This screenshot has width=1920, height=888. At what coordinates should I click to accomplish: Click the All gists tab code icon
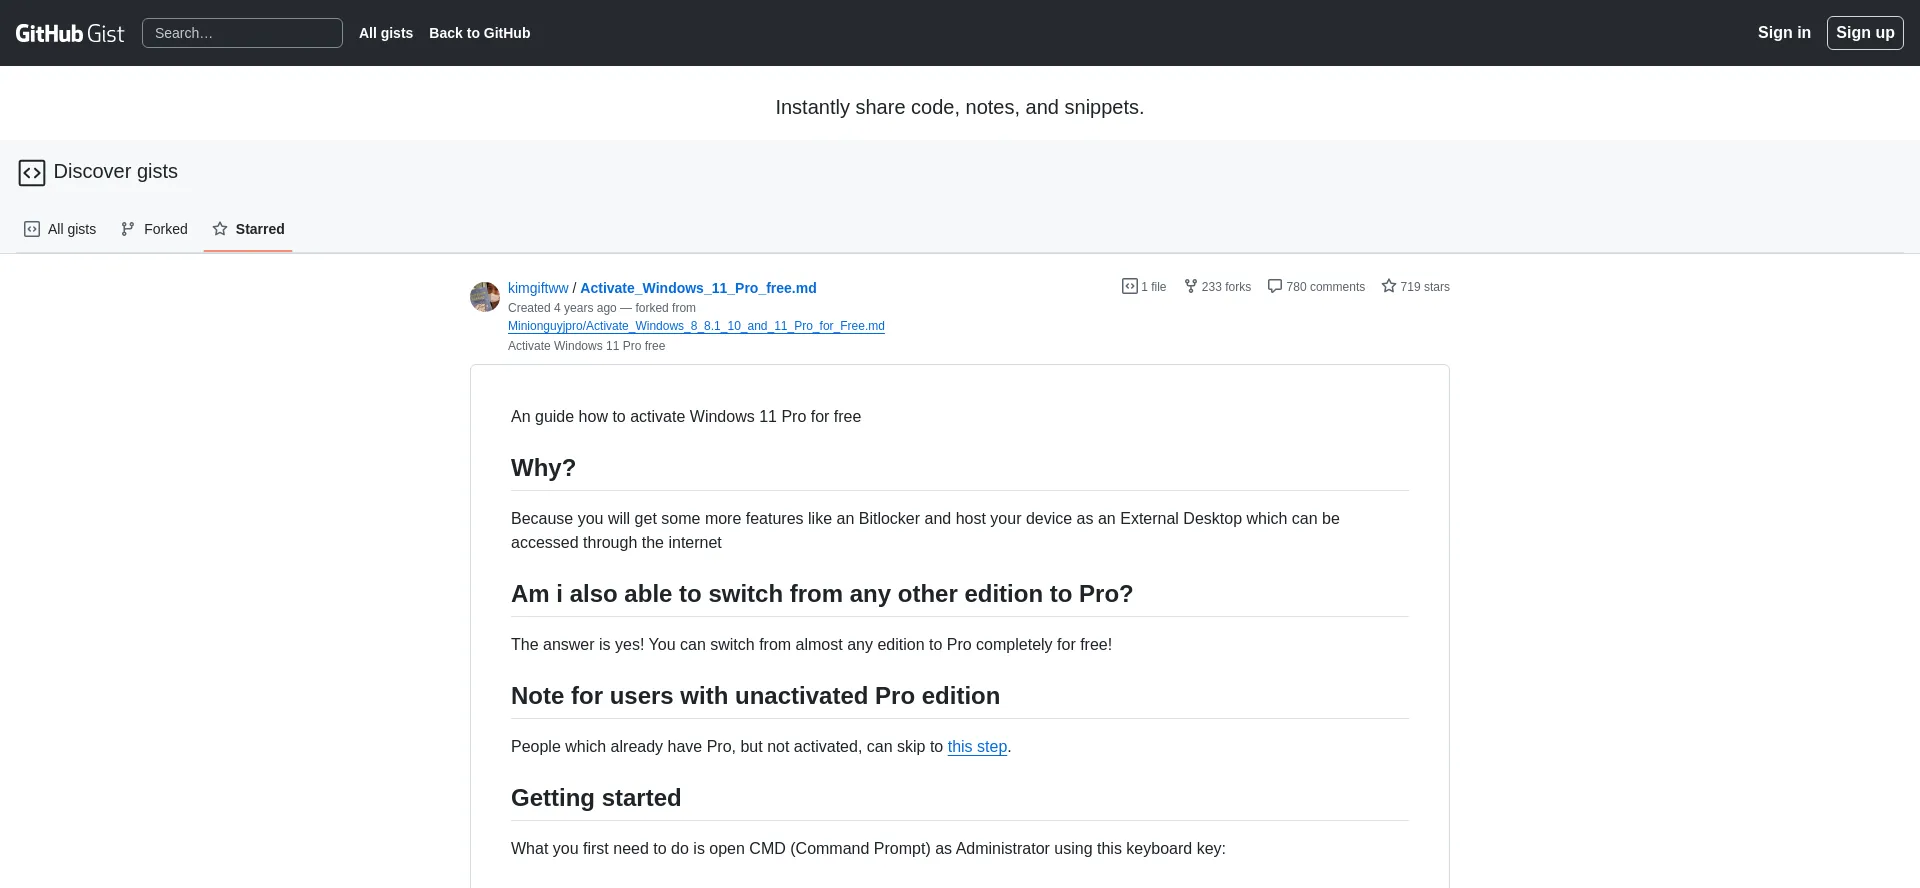click(32, 229)
